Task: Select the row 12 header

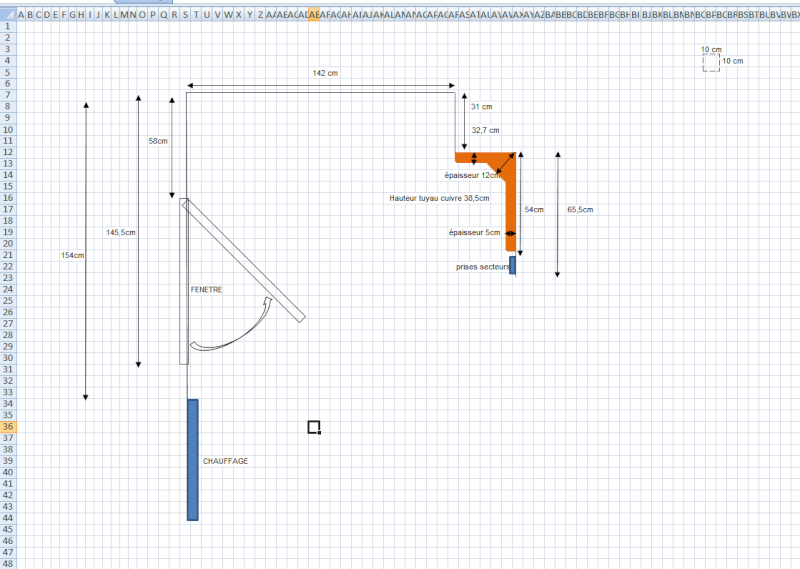Action: pos(8,152)
